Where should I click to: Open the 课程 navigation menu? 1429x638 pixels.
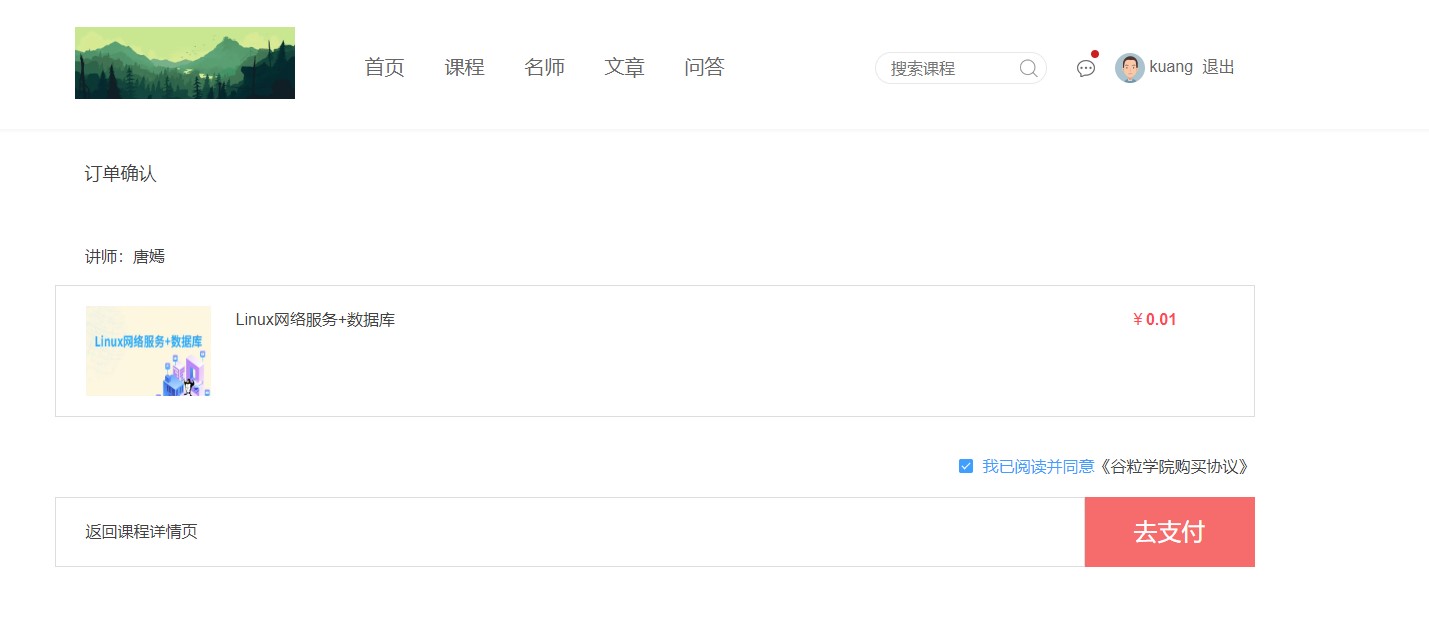[x=464, y=67]
